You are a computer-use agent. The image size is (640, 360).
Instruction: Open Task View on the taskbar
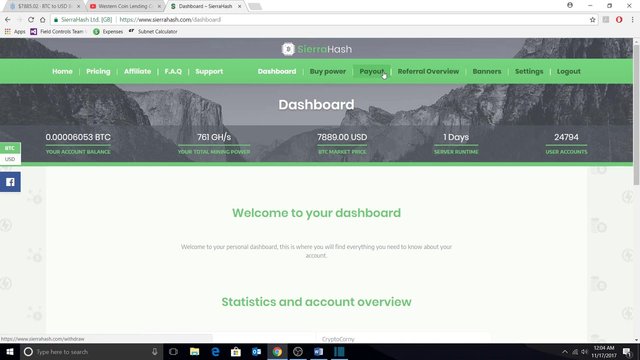tap(173, 351)
